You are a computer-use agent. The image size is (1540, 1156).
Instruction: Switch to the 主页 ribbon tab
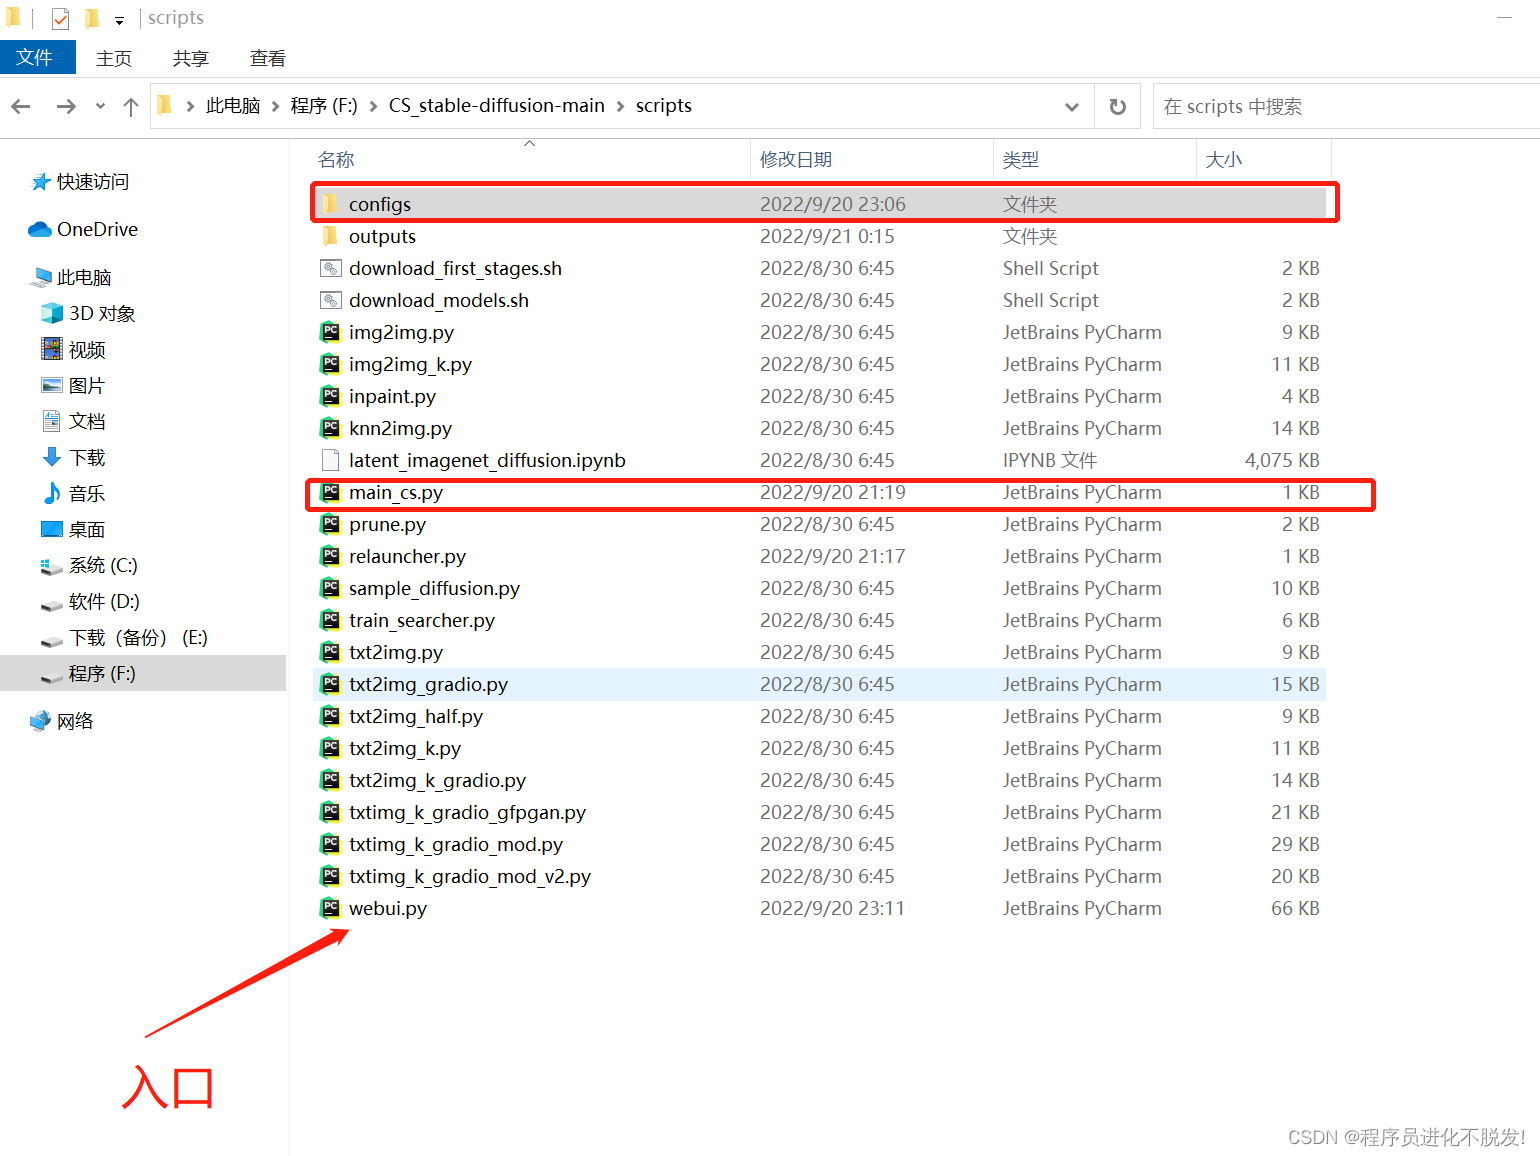click(x=114, y=58)
